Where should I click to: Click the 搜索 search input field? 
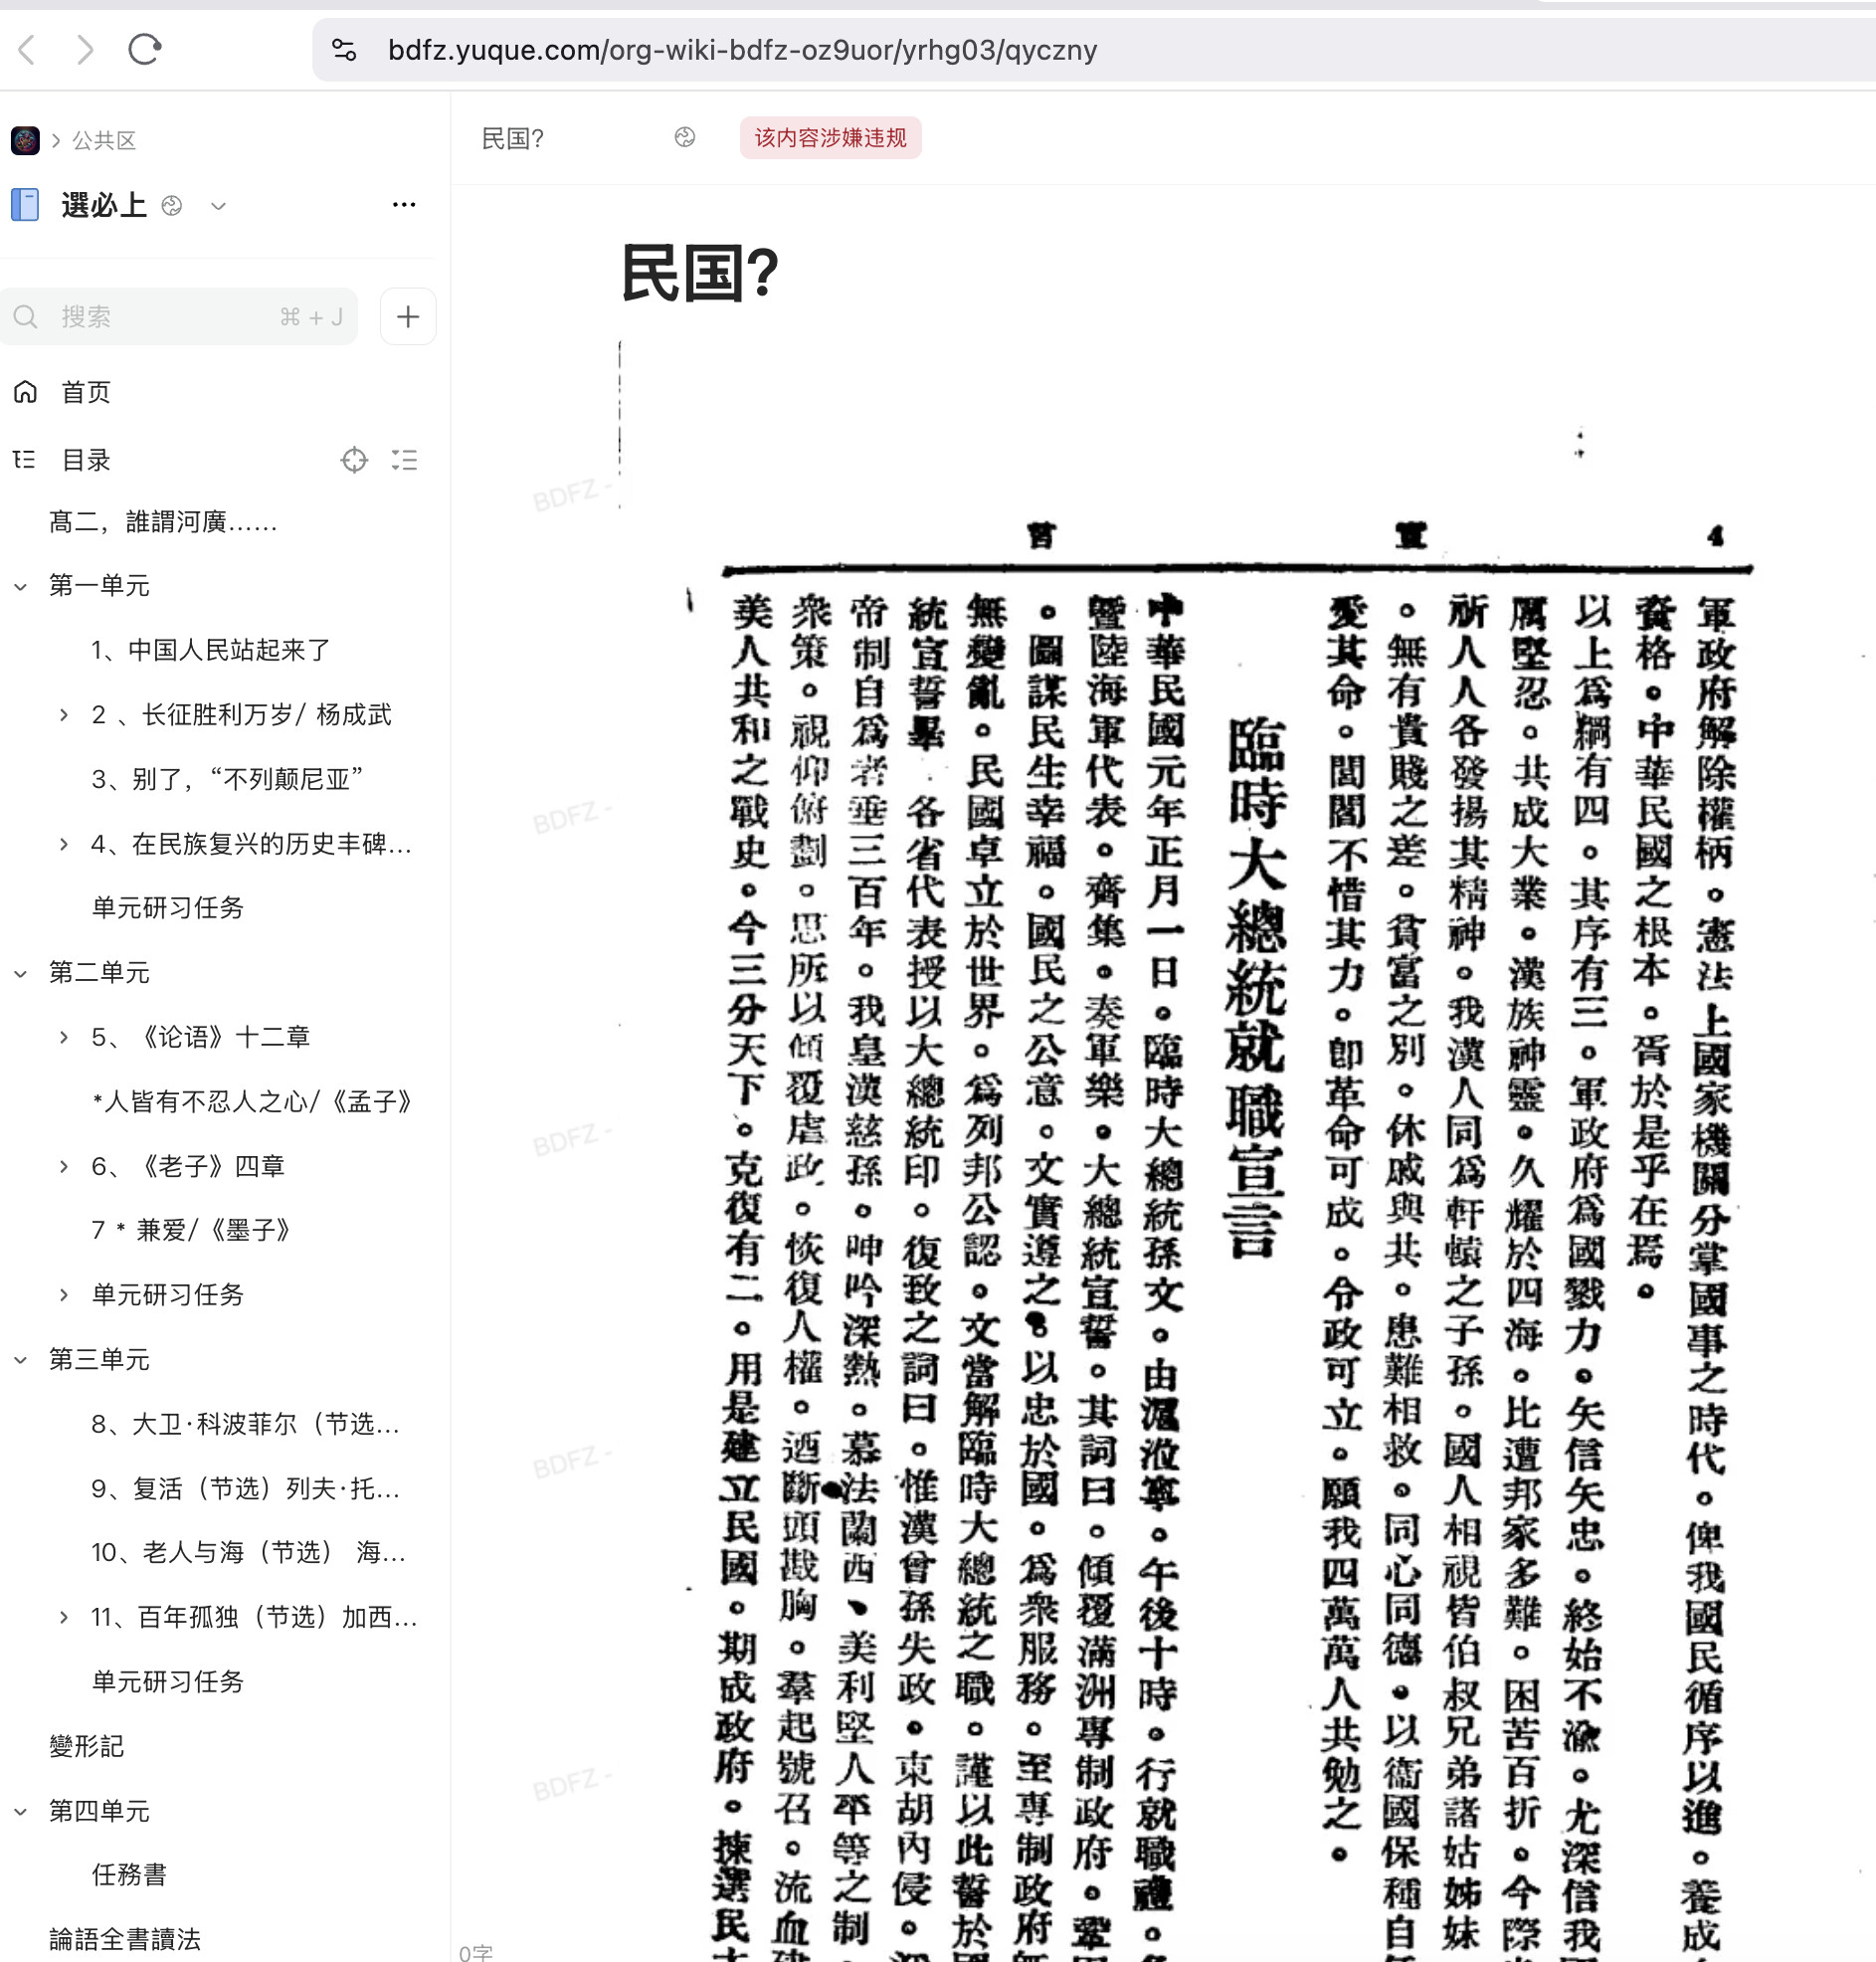click(170, 317)
